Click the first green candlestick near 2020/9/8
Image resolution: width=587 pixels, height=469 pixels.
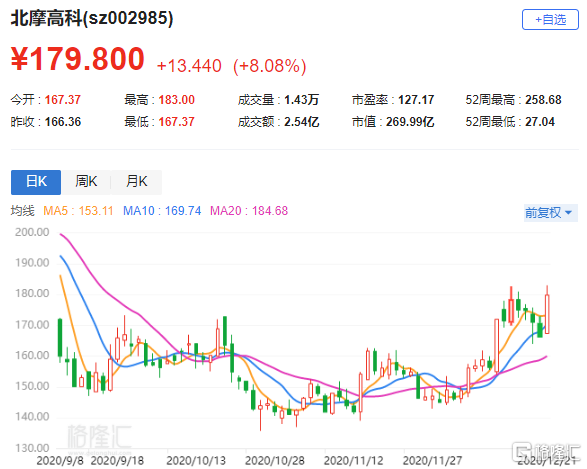click(x=60, y=338)
